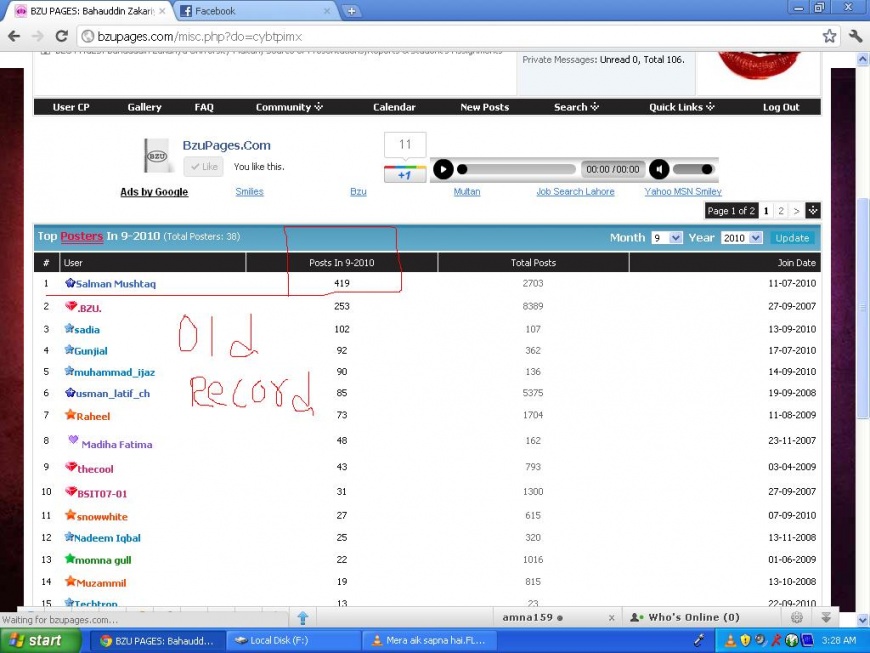Open Salman Mushtaq's profile link
The image size is (870, 653).
(x=115, y=284)
